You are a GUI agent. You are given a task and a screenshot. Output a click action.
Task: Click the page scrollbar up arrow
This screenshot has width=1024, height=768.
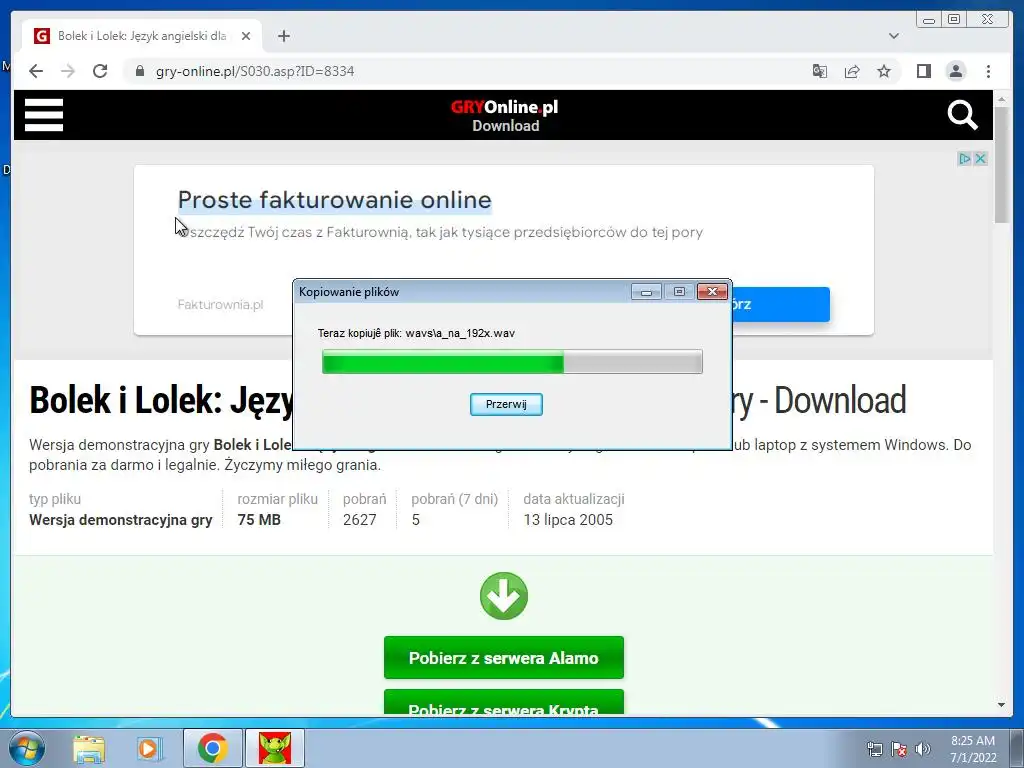click(x=1001, y=99)
